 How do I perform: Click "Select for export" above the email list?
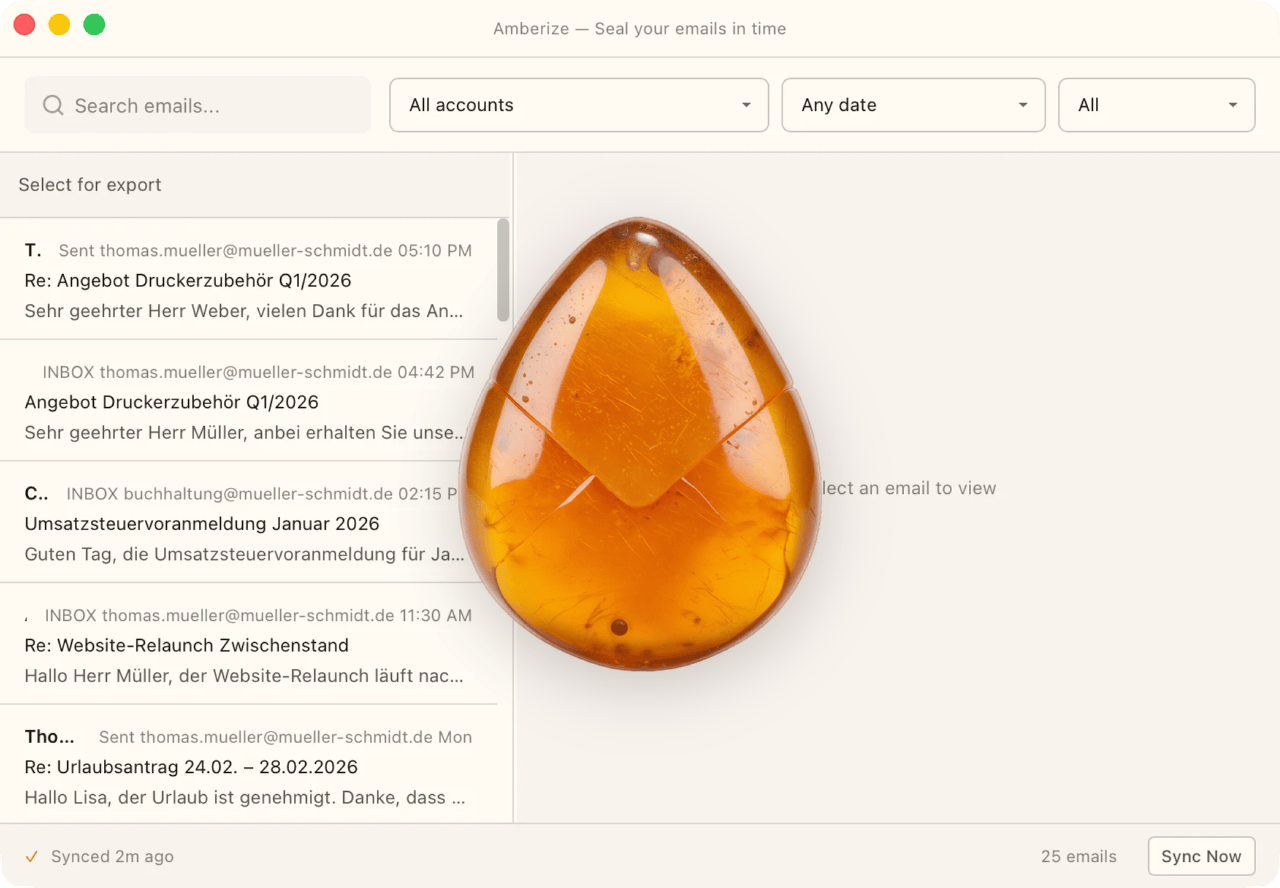coord(90,184)
